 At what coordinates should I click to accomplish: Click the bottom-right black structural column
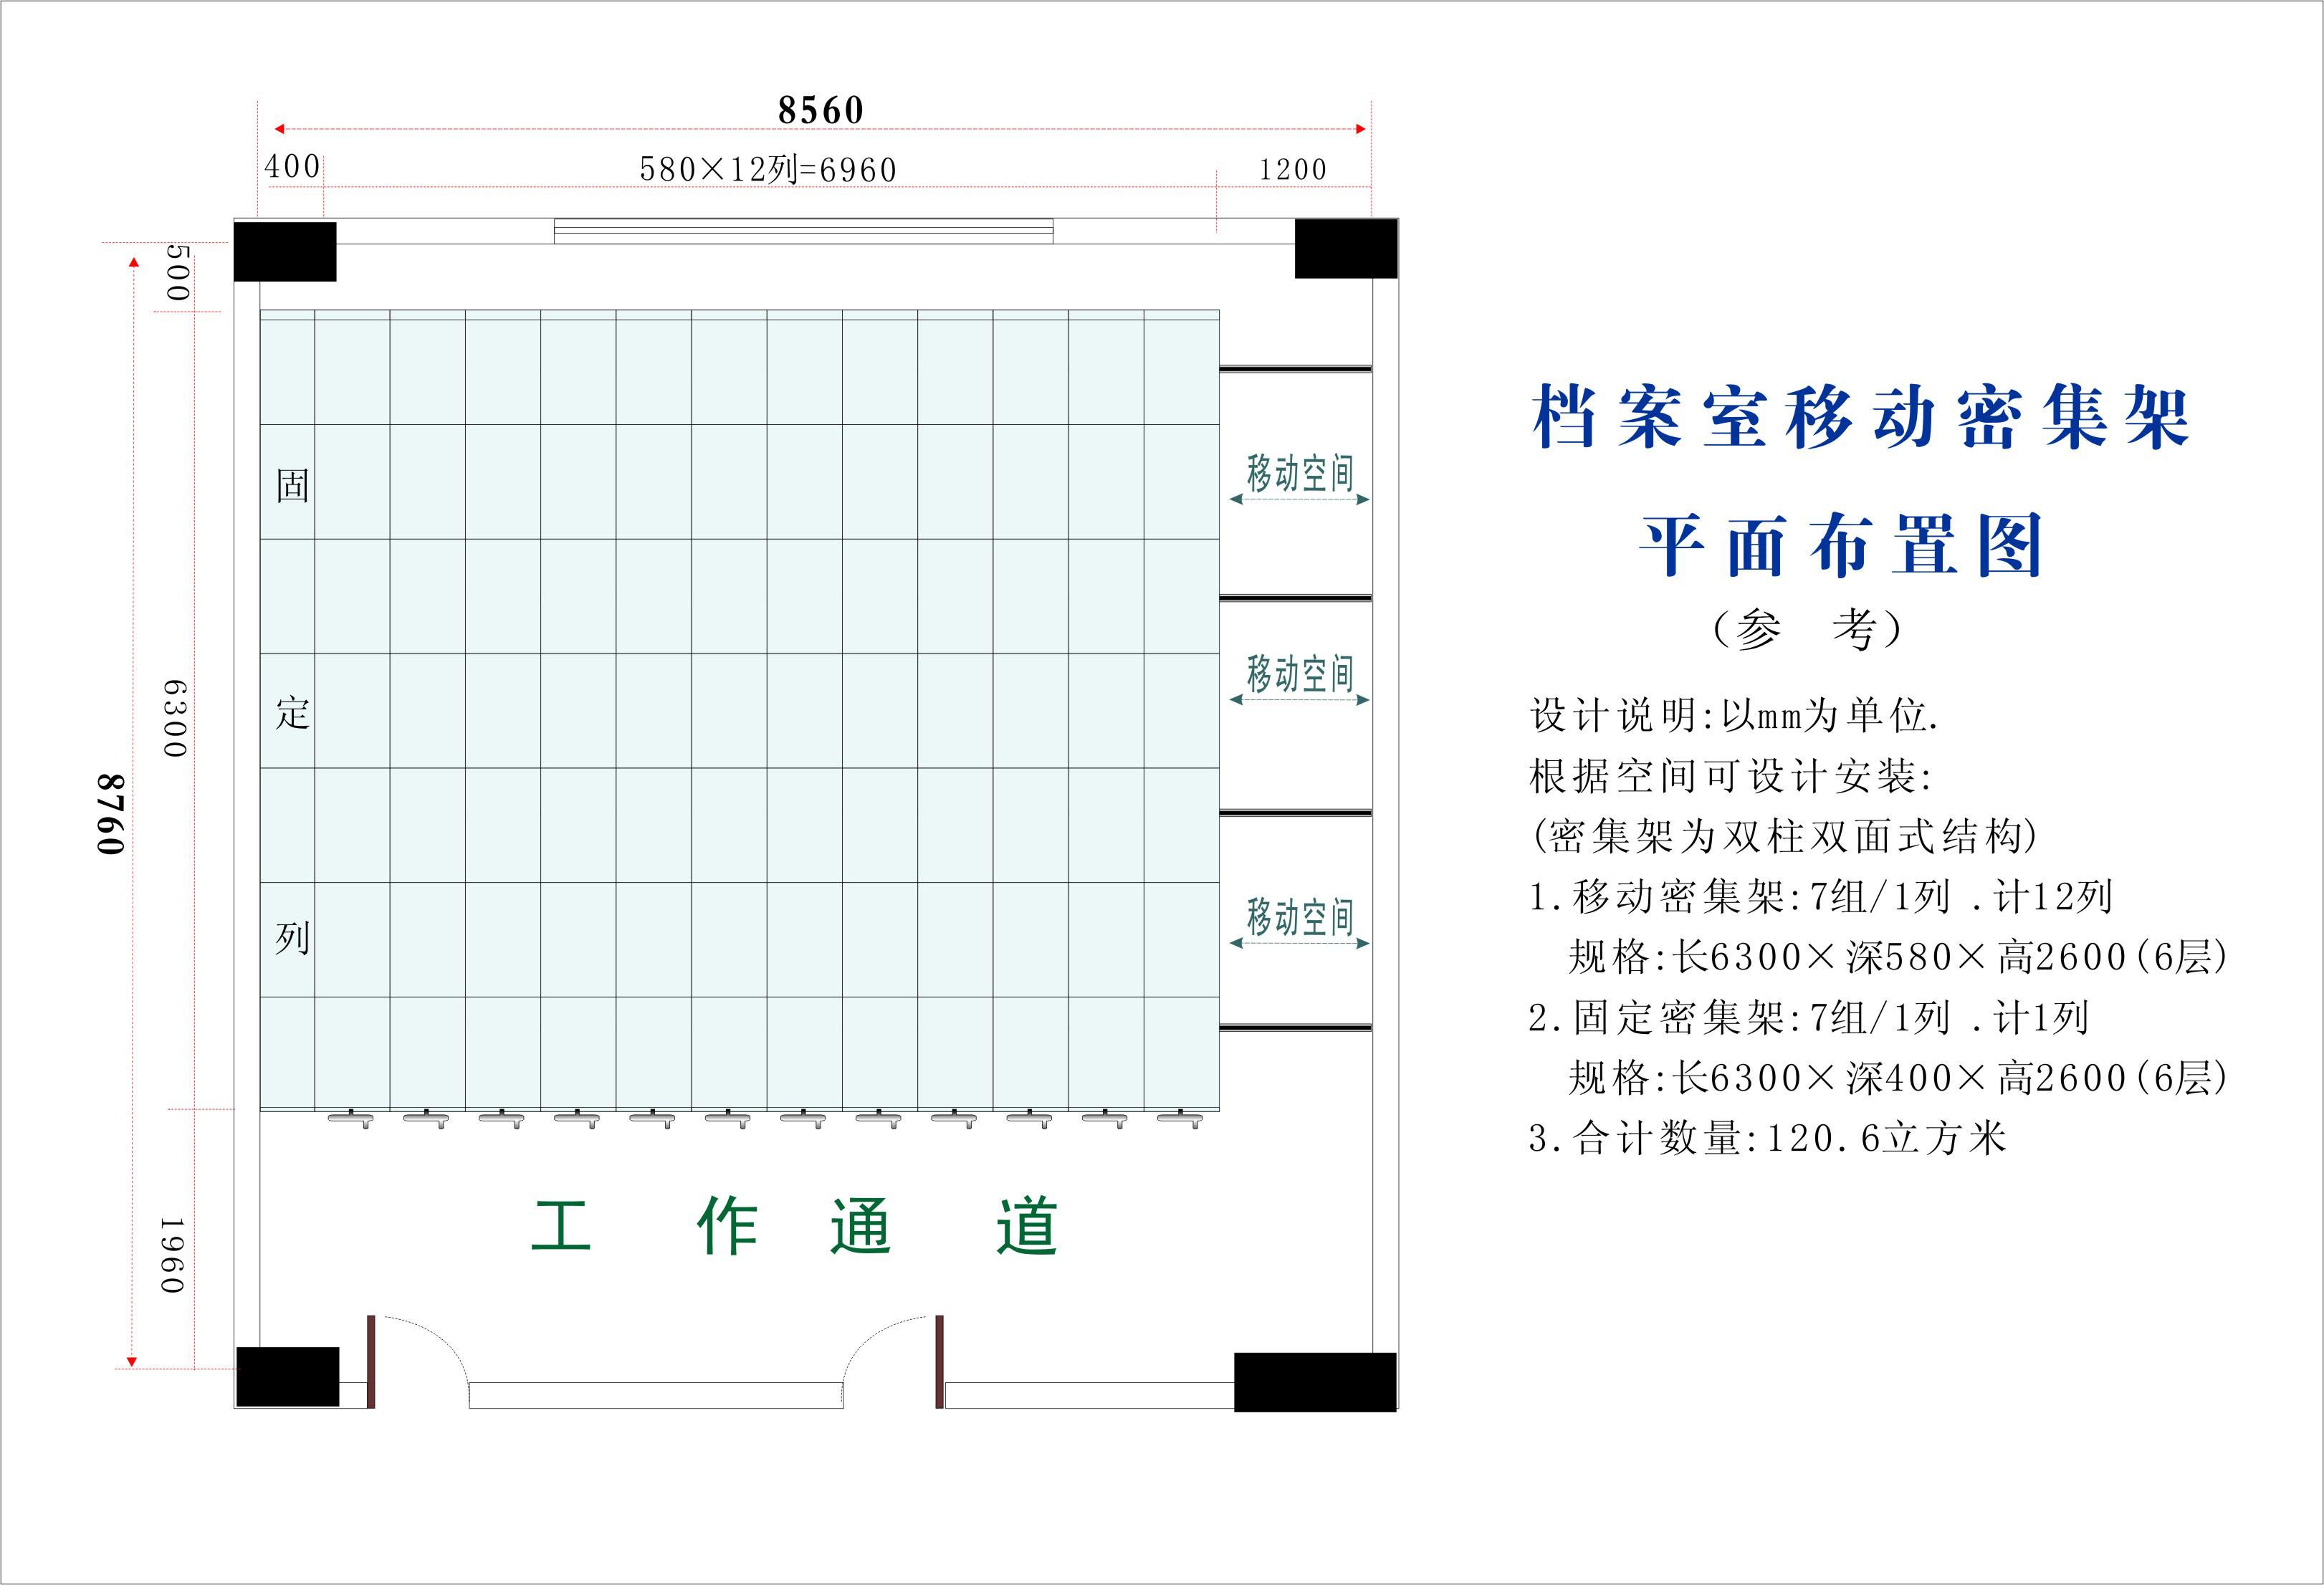click(1315, 1382)
